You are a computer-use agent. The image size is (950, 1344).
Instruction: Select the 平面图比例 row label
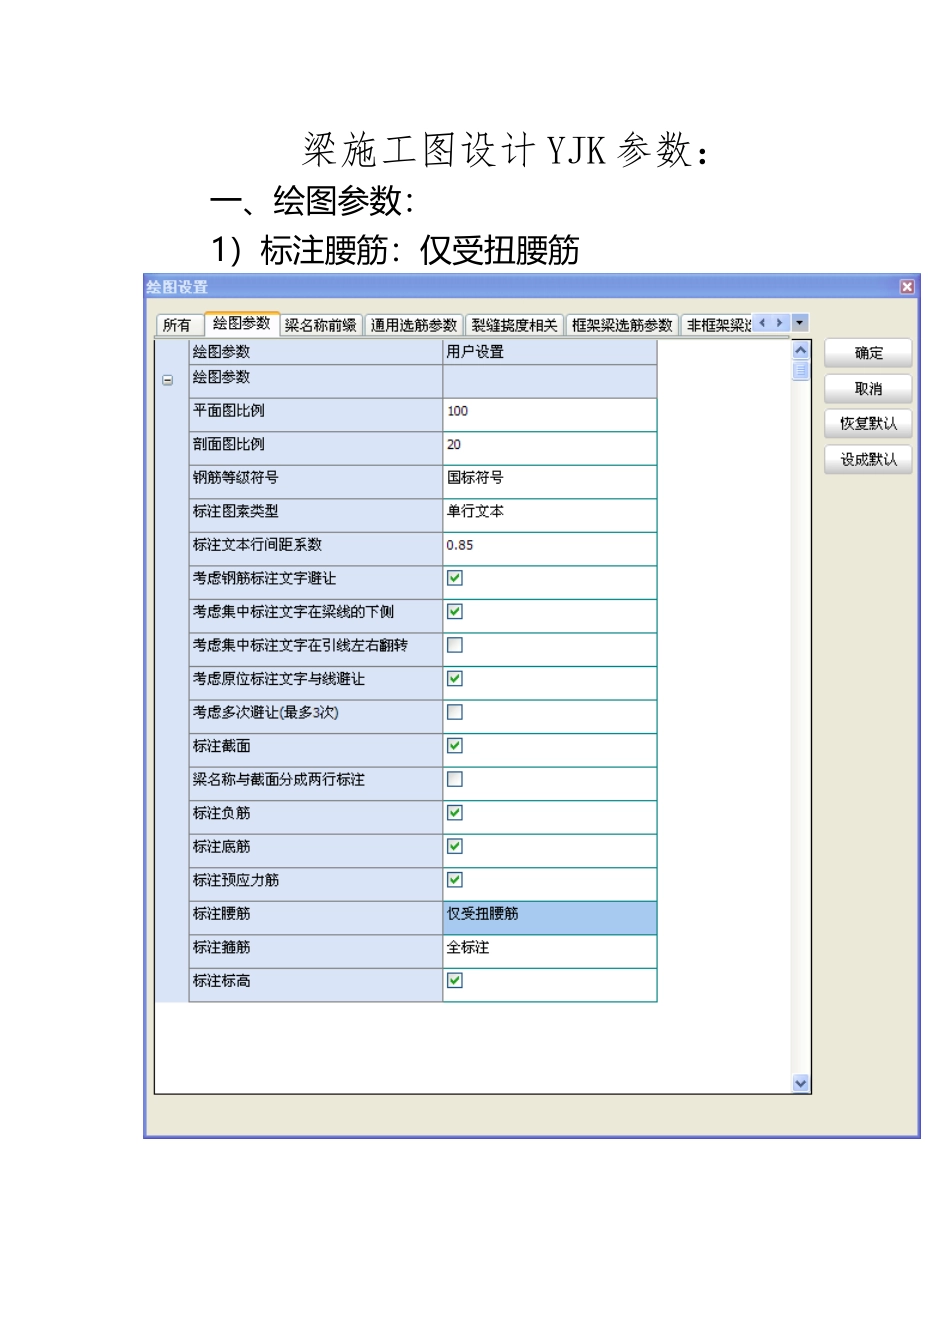316,414
